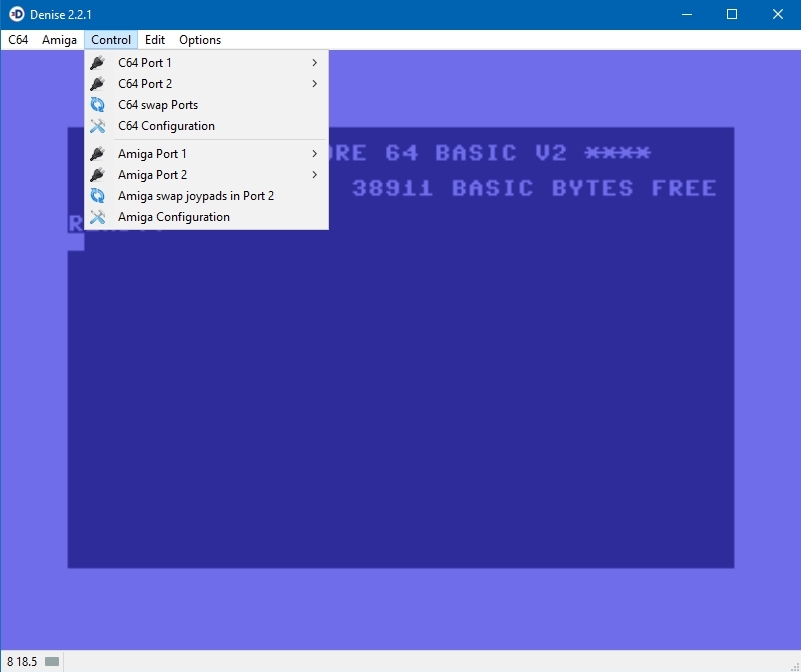Viewport: 801px width, 672px height.
Task: Click the blinking cursor block on C64 screen
Action: (76, 244)
